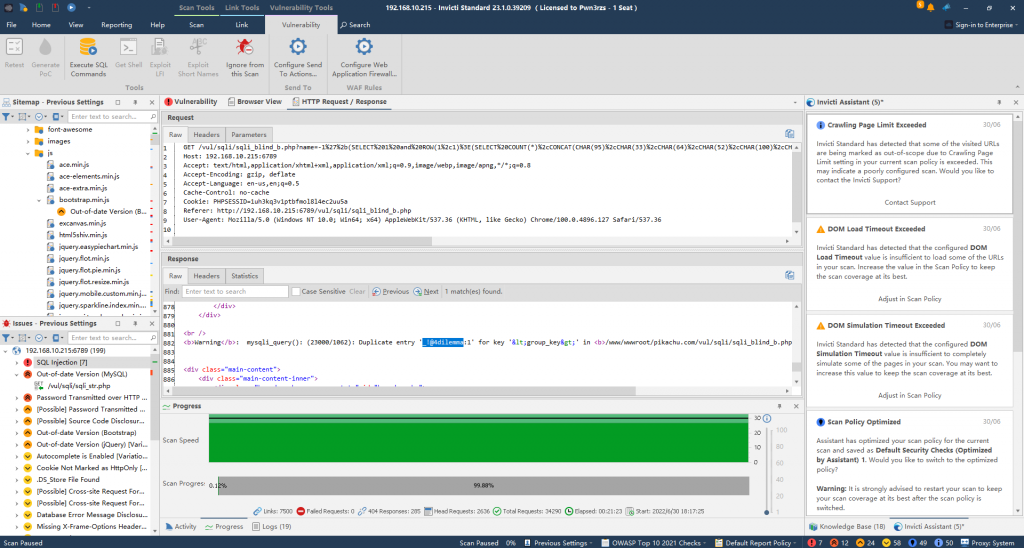1024x548 pixels.
Task: Expand the SQL Injection issue node
Action: tap(17, 362)
